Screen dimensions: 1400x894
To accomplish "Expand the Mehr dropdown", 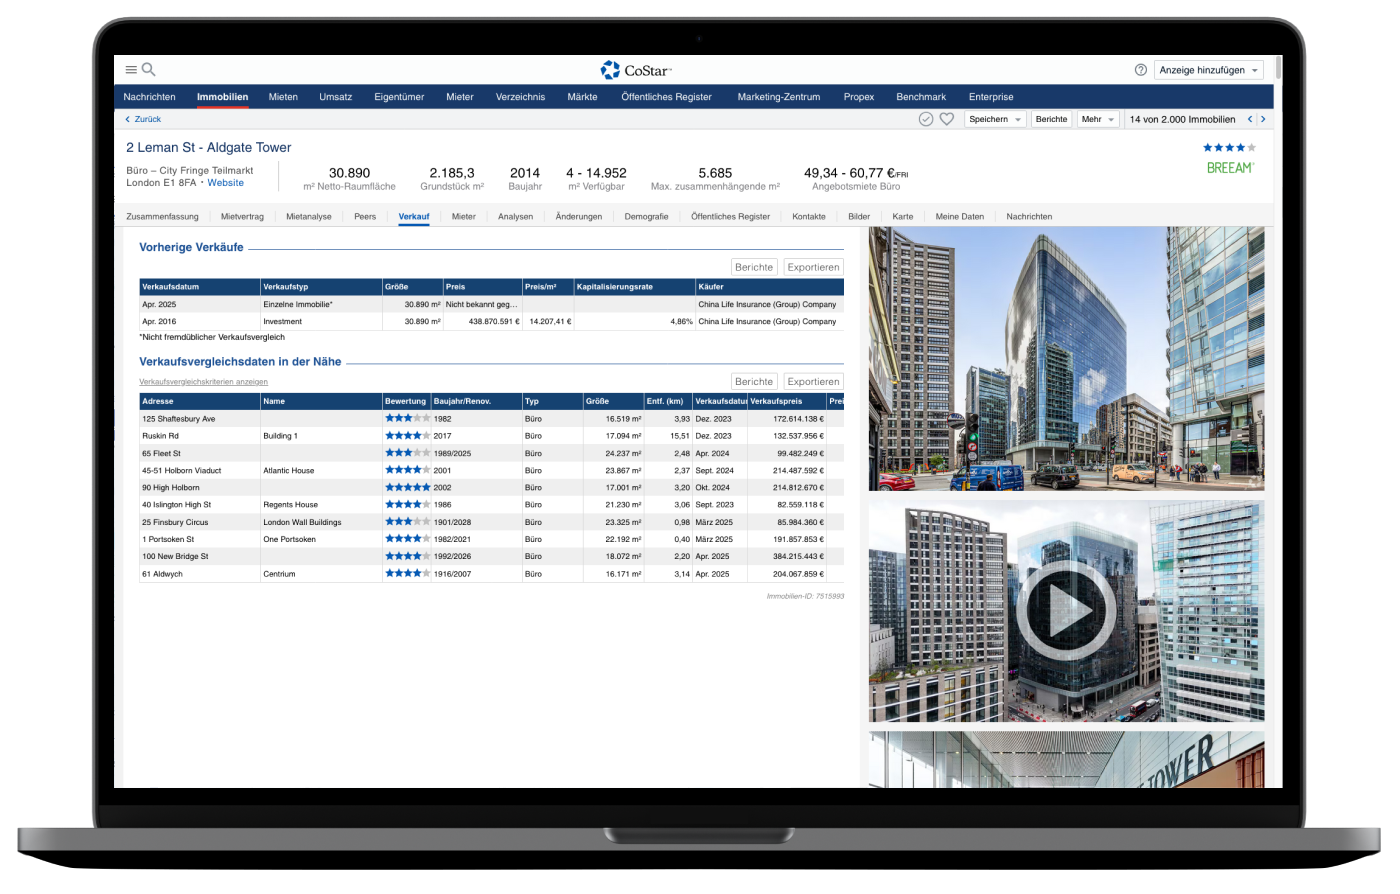I will coord(1097,119).
